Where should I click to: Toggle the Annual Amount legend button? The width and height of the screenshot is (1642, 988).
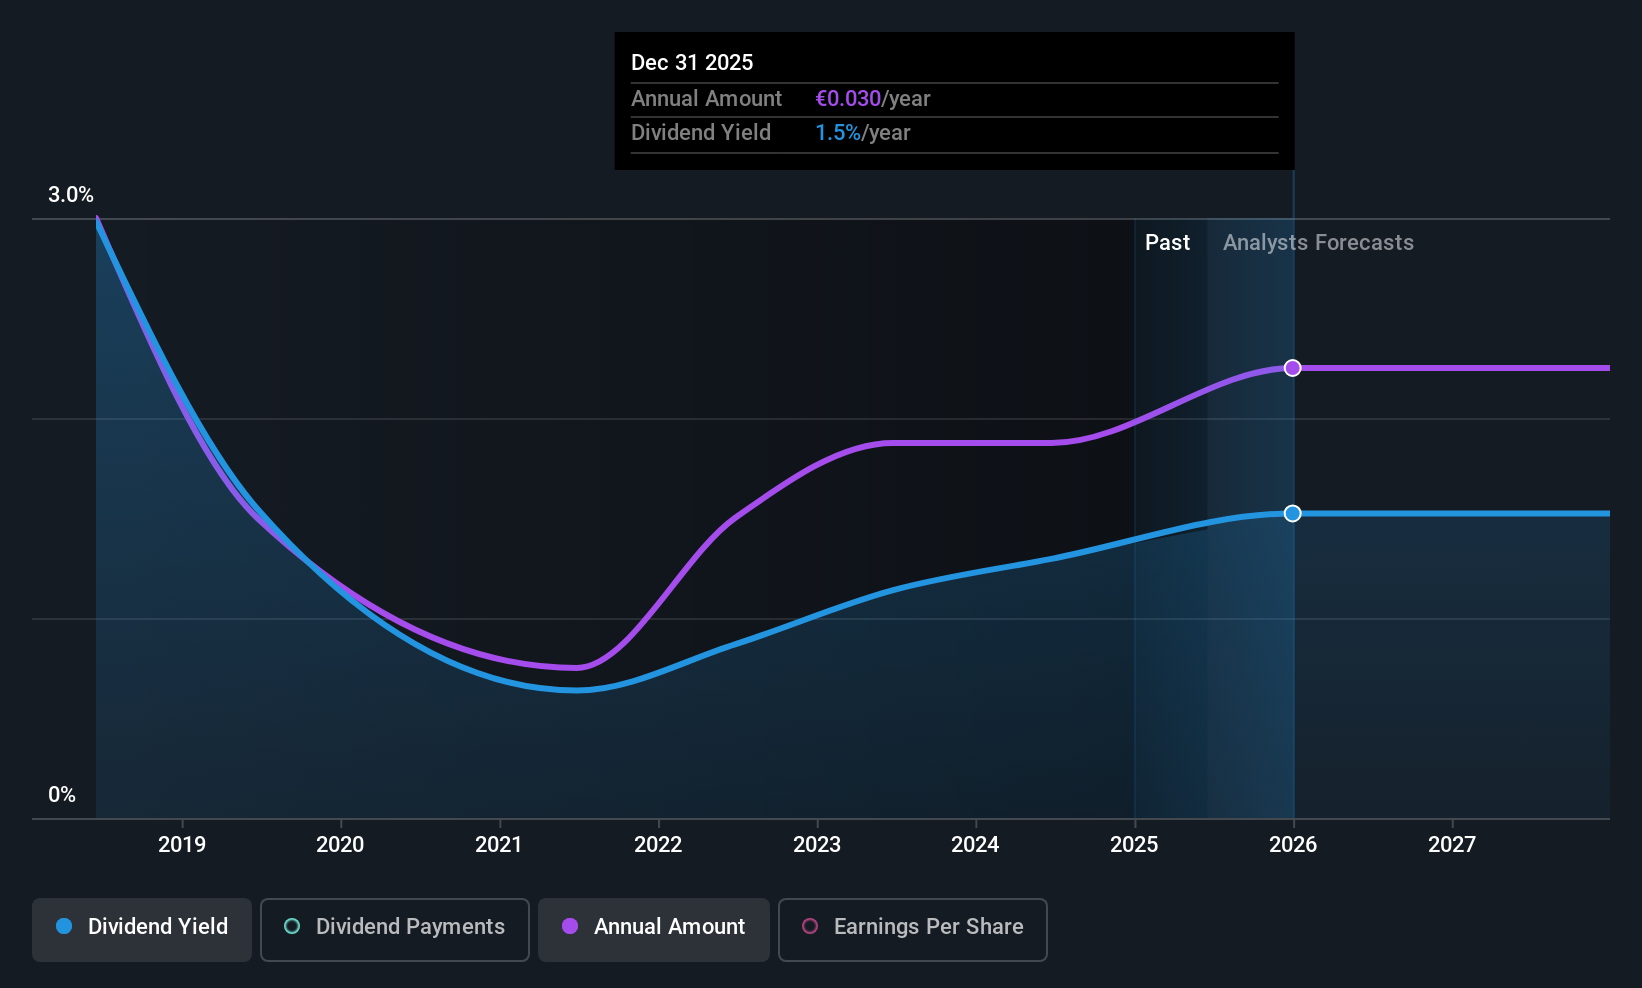point(654,929)
